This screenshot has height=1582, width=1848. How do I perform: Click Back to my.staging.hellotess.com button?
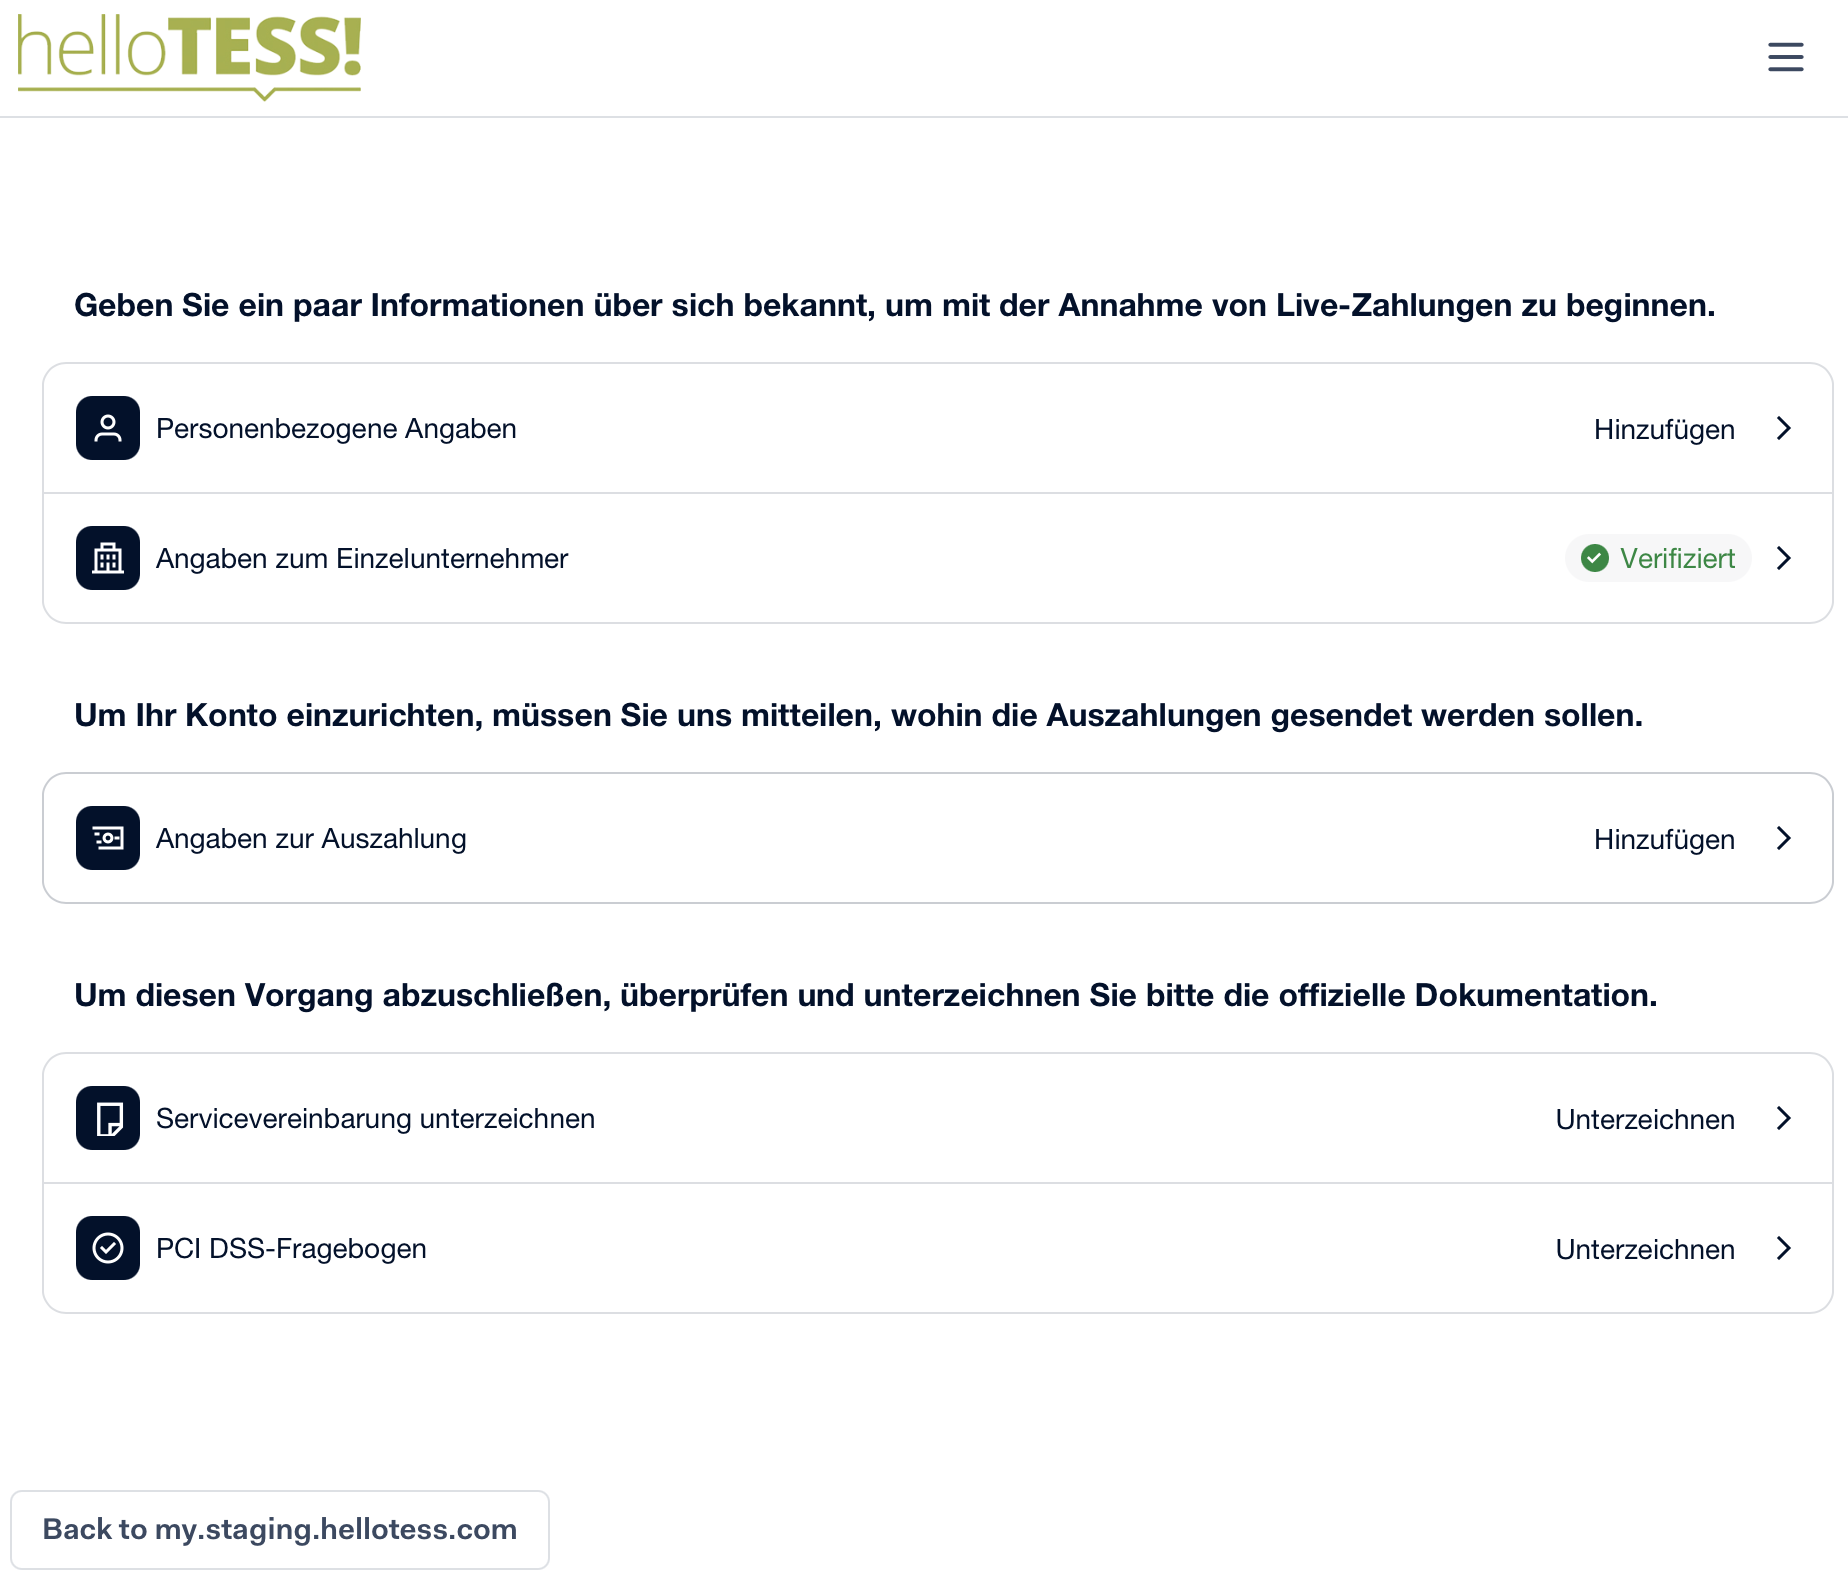click(x=280, y=1529)
